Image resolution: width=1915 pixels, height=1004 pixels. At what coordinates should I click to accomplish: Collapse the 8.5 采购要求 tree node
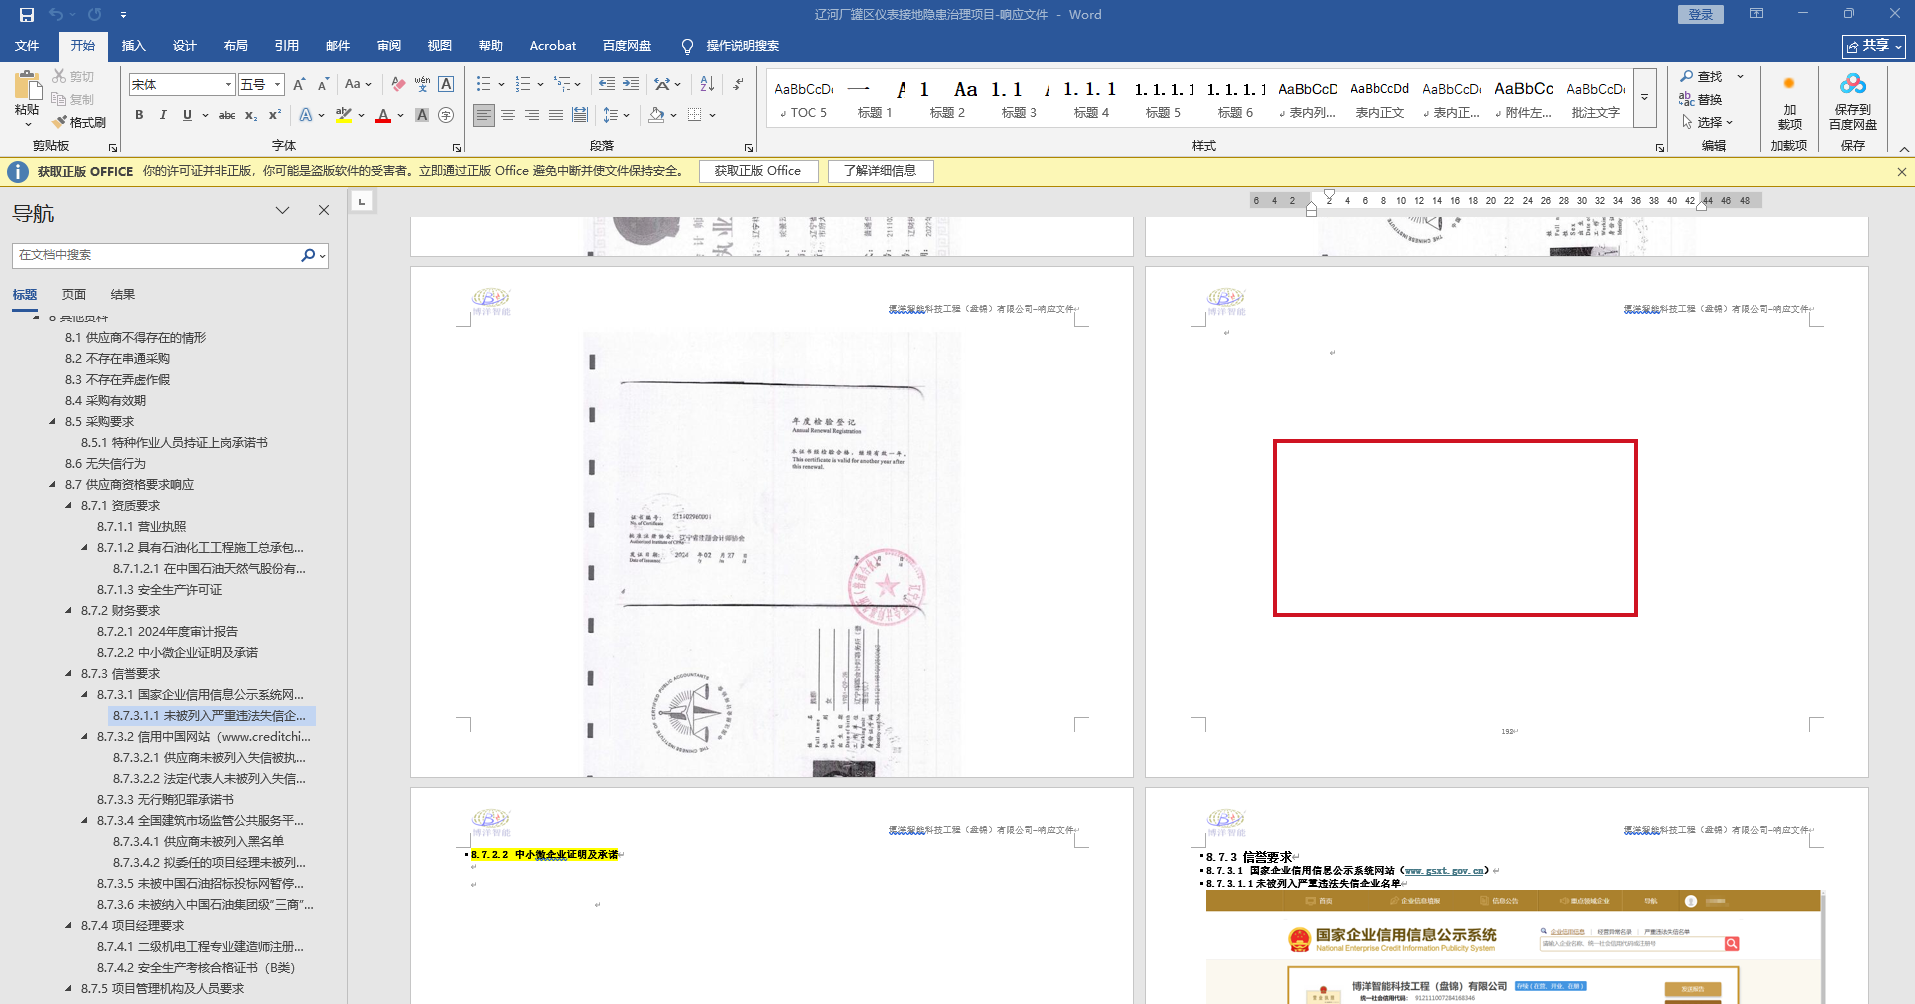(52, 422)
